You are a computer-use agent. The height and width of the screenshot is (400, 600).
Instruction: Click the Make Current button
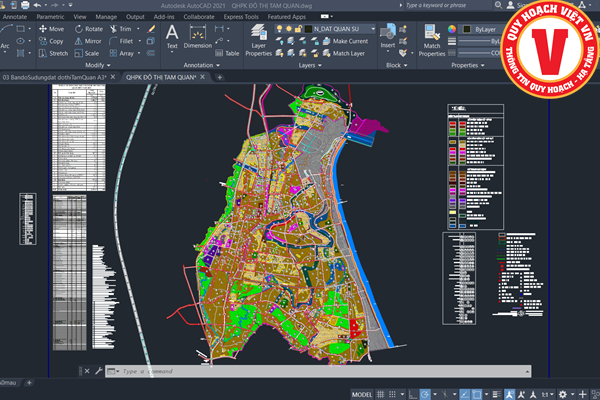[345, 41]
